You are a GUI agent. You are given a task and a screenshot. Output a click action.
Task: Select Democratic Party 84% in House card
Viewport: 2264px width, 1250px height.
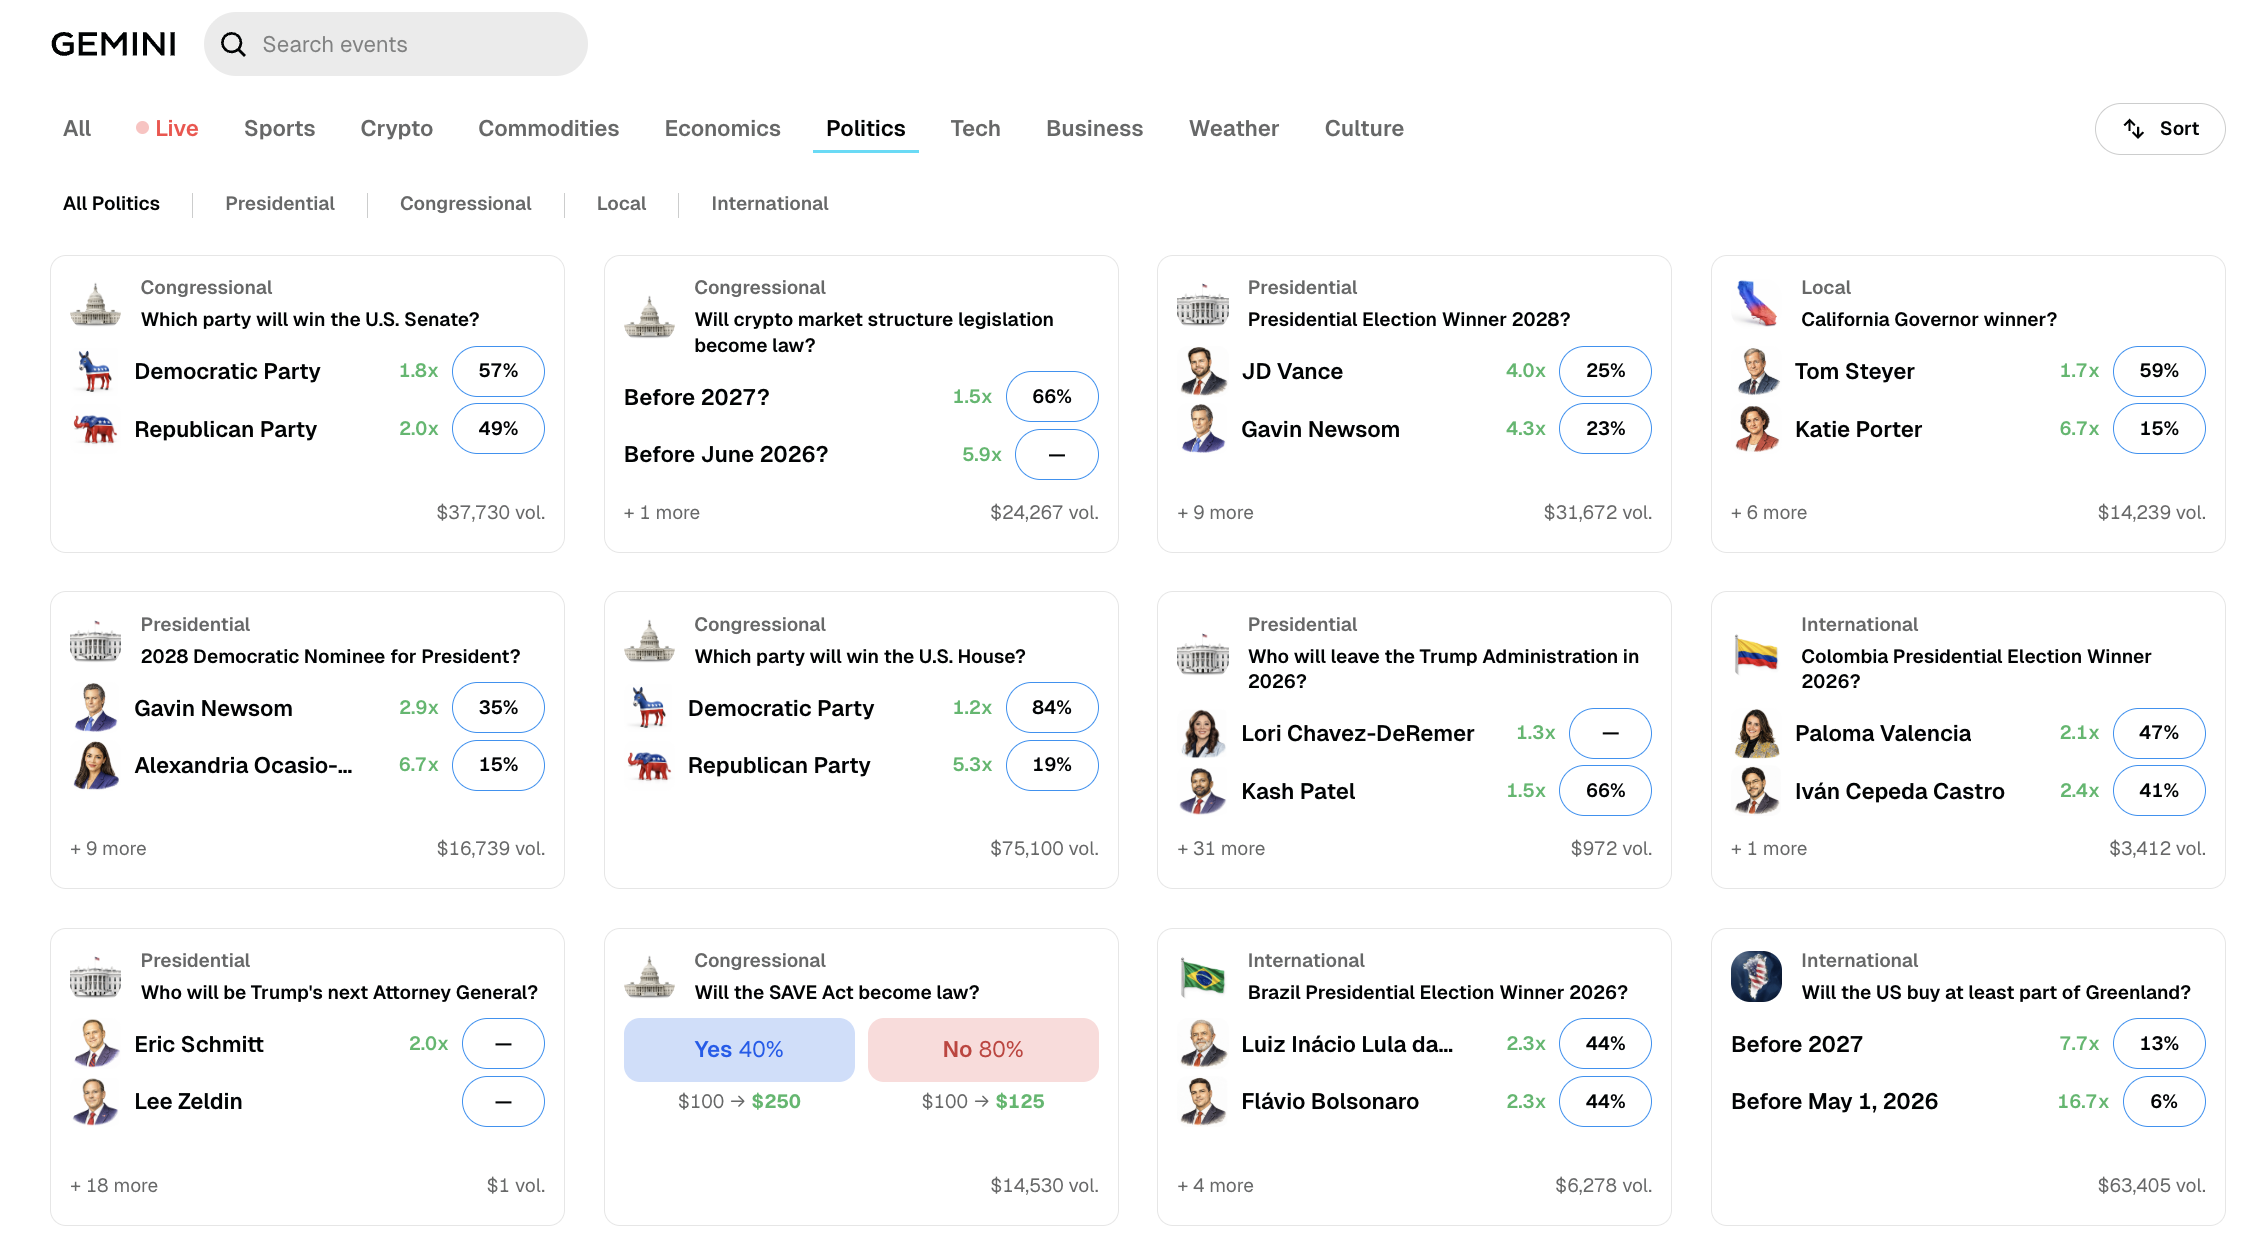tap(1052, 707)
